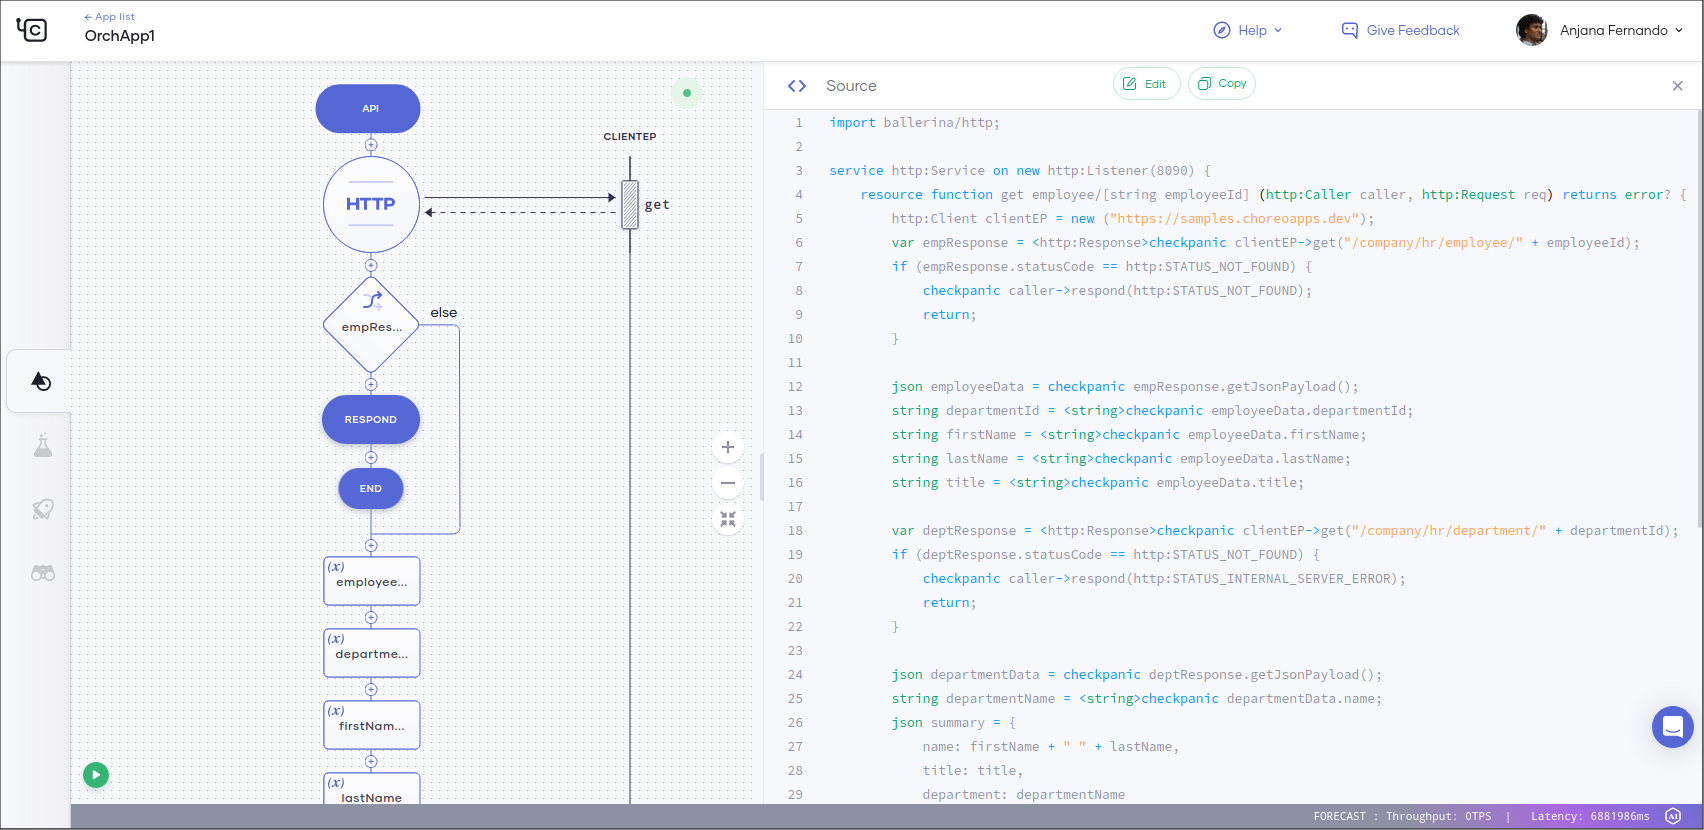
Task: Click the RESPOND node
Action: (x=371, y=420)
